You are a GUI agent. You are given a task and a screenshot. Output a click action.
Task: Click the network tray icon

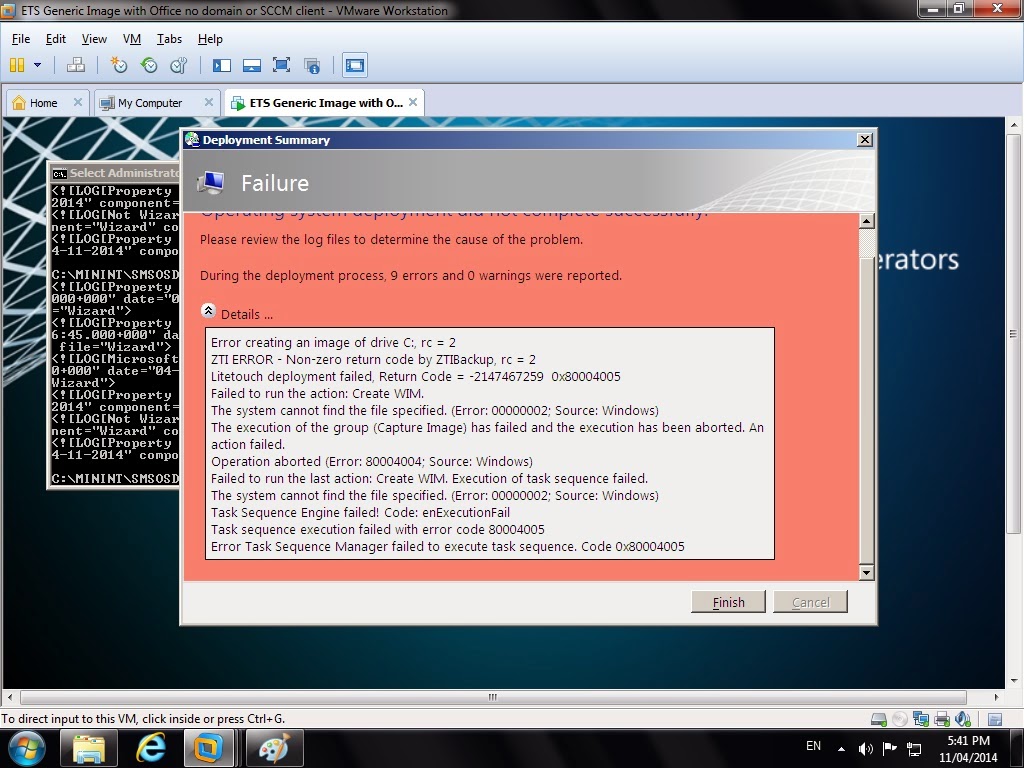[x=914, y=749]
